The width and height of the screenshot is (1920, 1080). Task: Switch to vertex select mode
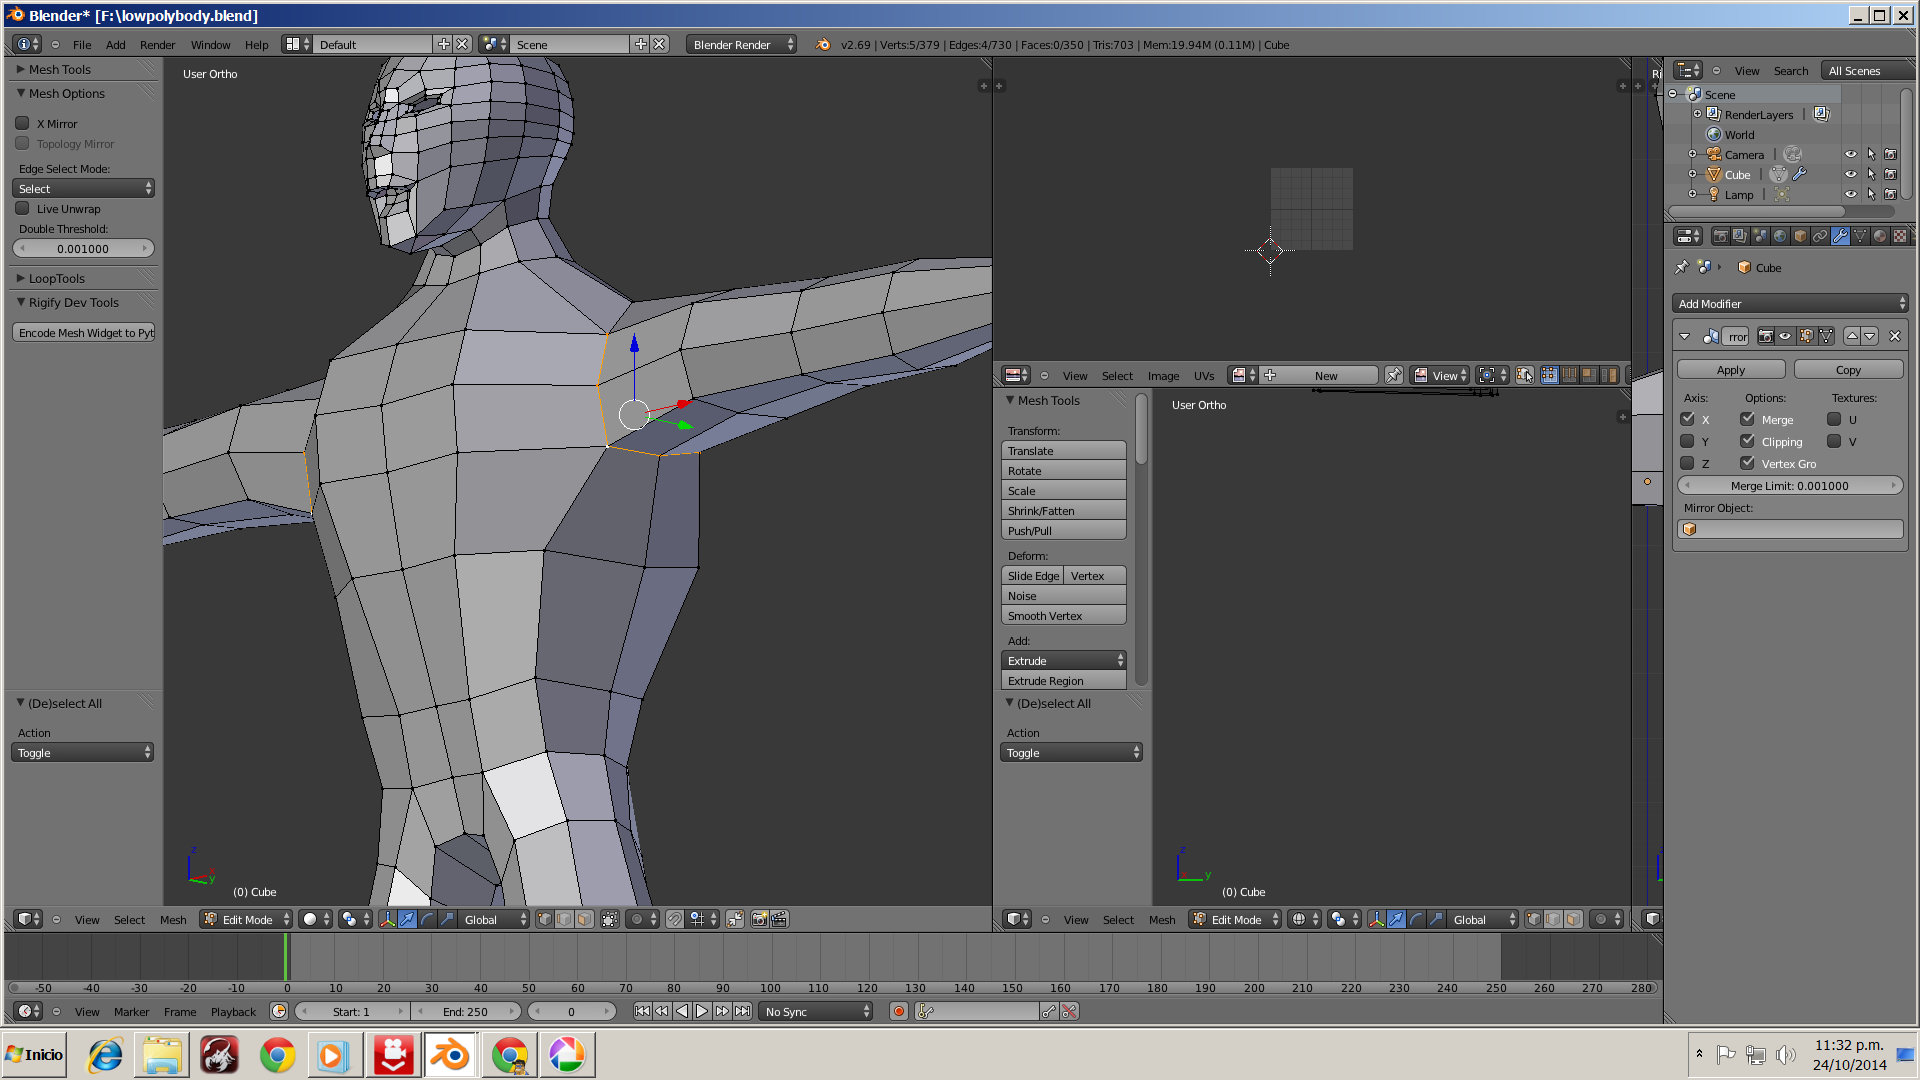coord(545,919)
